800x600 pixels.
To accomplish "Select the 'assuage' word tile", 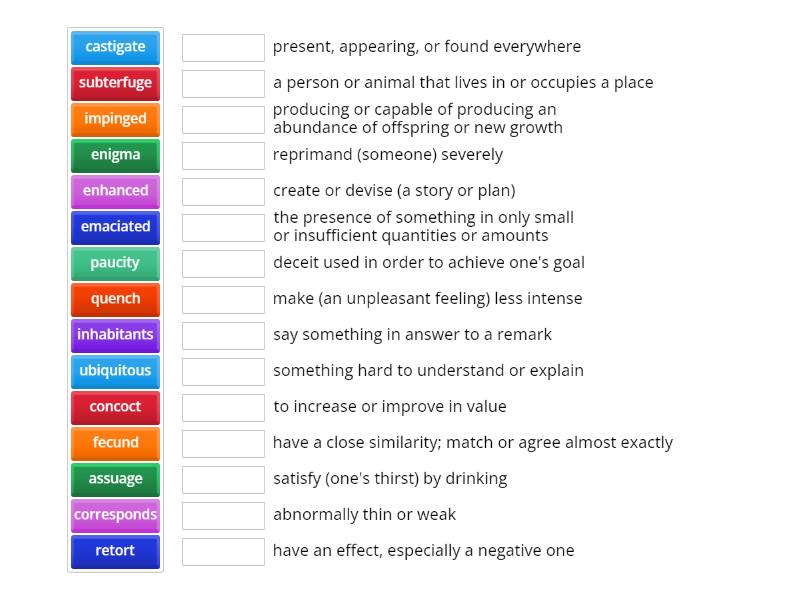I will (x=115, y=479).
